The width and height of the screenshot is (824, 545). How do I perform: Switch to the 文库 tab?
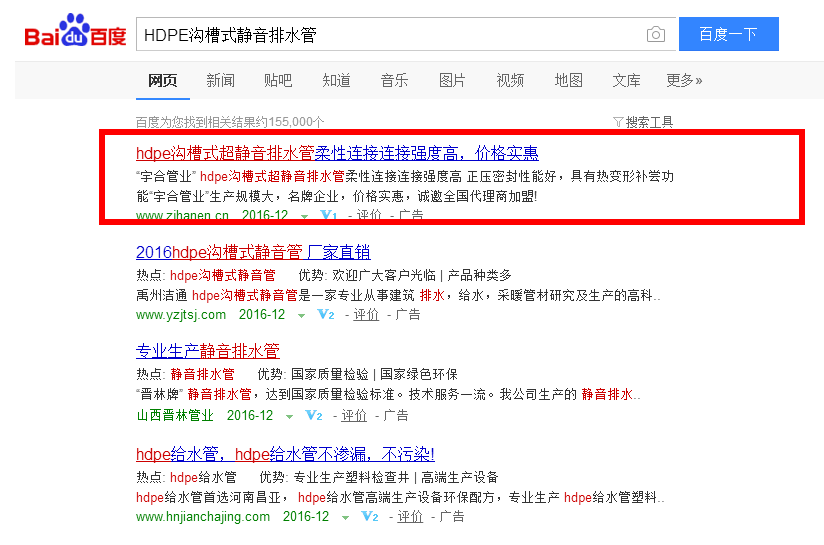pos(626,80)
